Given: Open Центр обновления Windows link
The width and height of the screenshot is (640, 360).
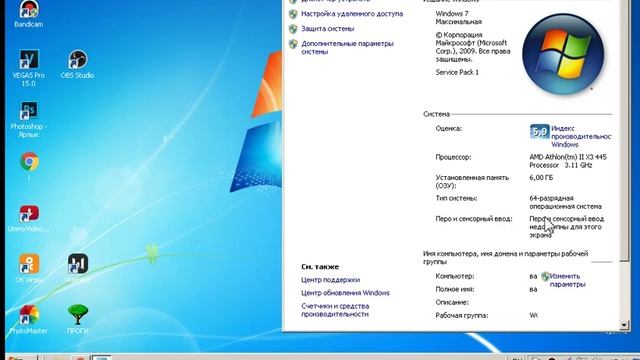Looking at the screenshot, I should pyautogui.click(x=345, y=293).
